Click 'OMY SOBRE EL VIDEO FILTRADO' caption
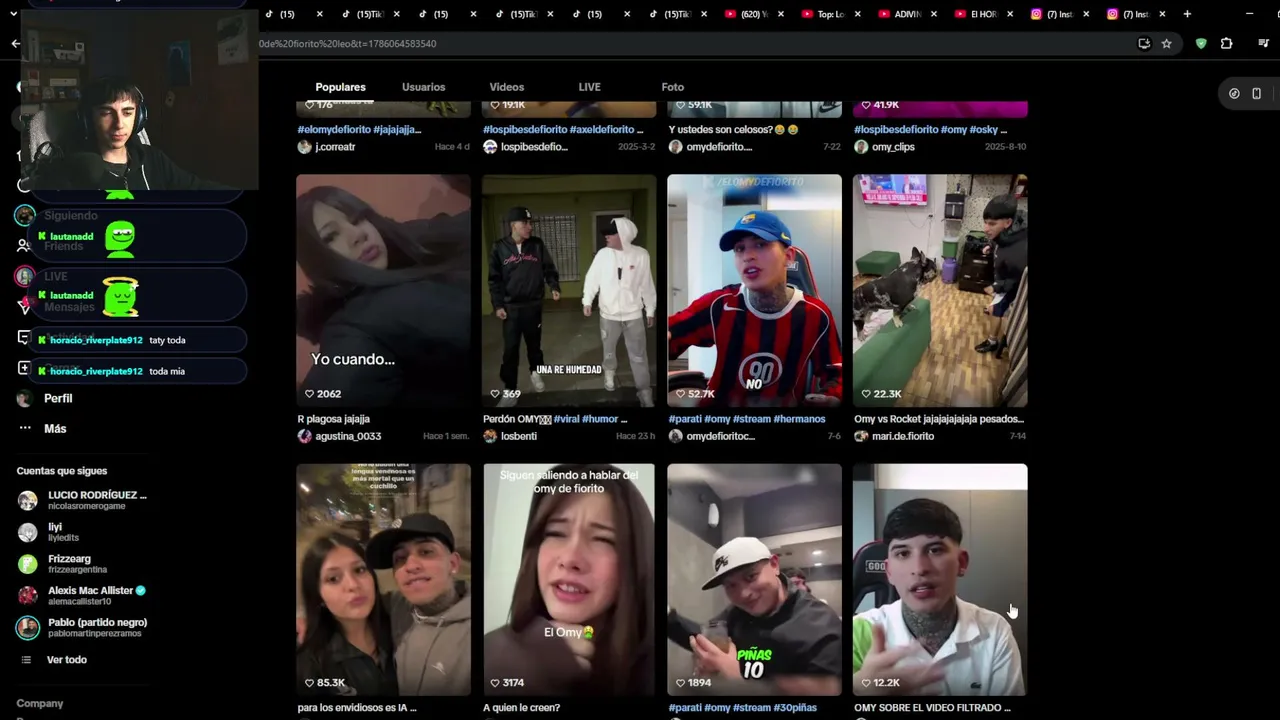The image size is (1280, 720). (x=932, y=708)
